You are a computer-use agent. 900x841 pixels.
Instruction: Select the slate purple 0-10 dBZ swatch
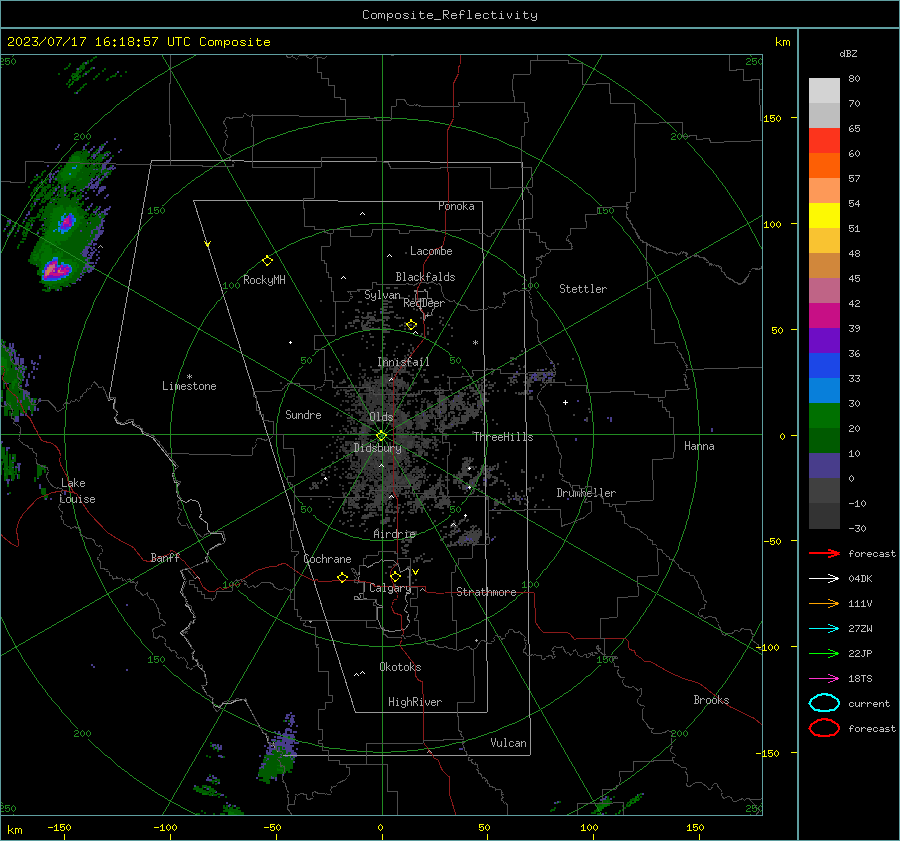tap(824, 466)
